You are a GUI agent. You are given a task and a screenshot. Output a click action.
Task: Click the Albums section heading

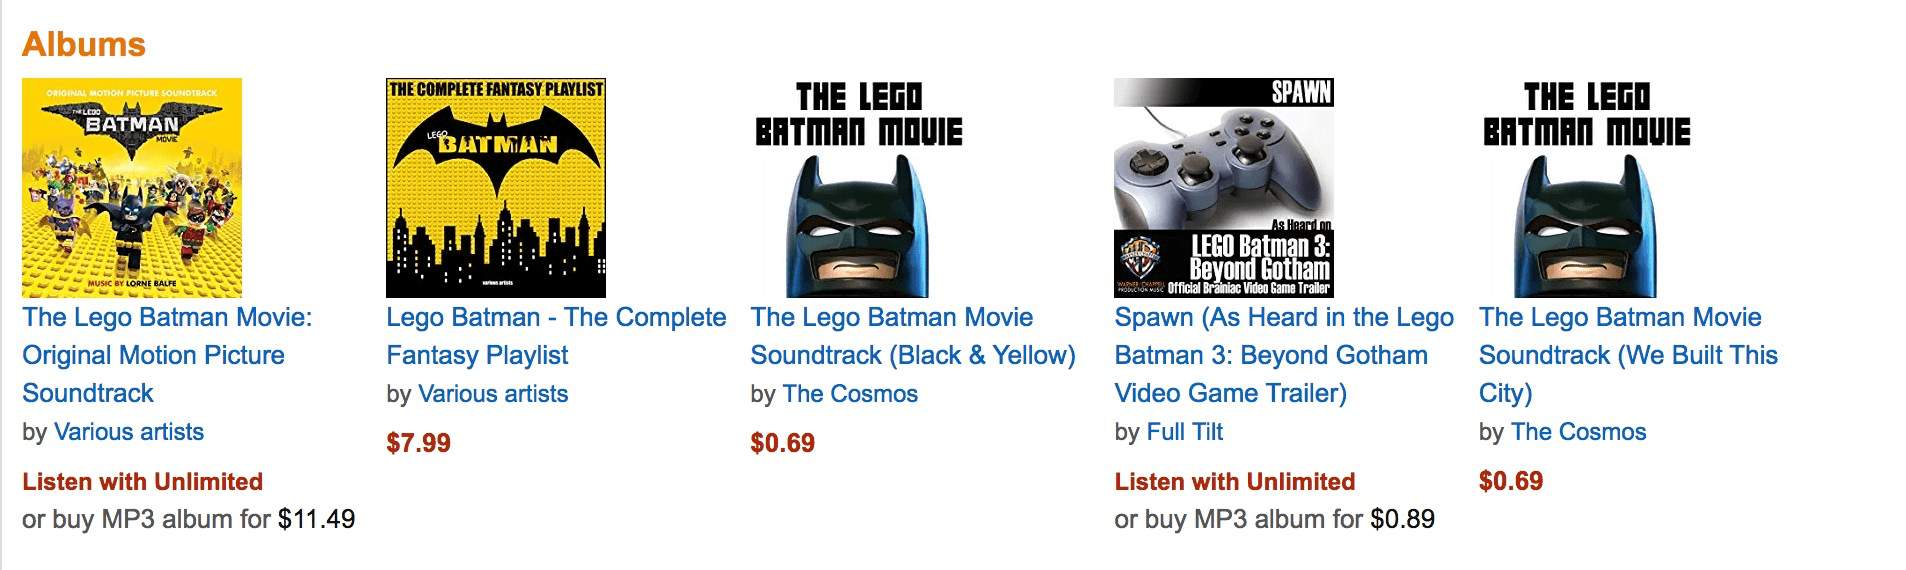(84, 44)
